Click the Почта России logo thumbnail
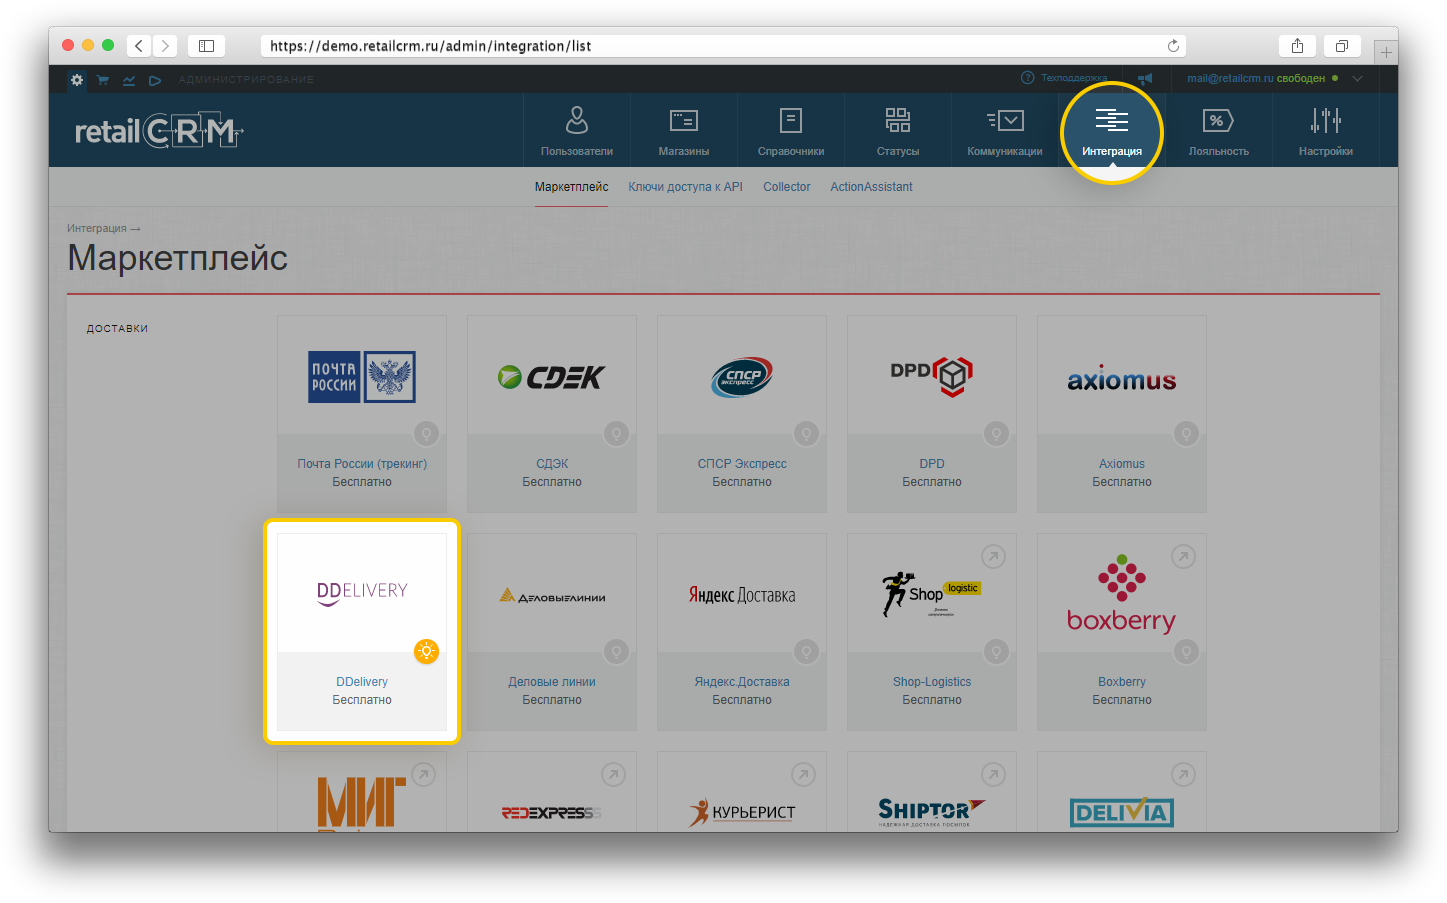Screen dimensions: 1447x903 pos(362,377)
